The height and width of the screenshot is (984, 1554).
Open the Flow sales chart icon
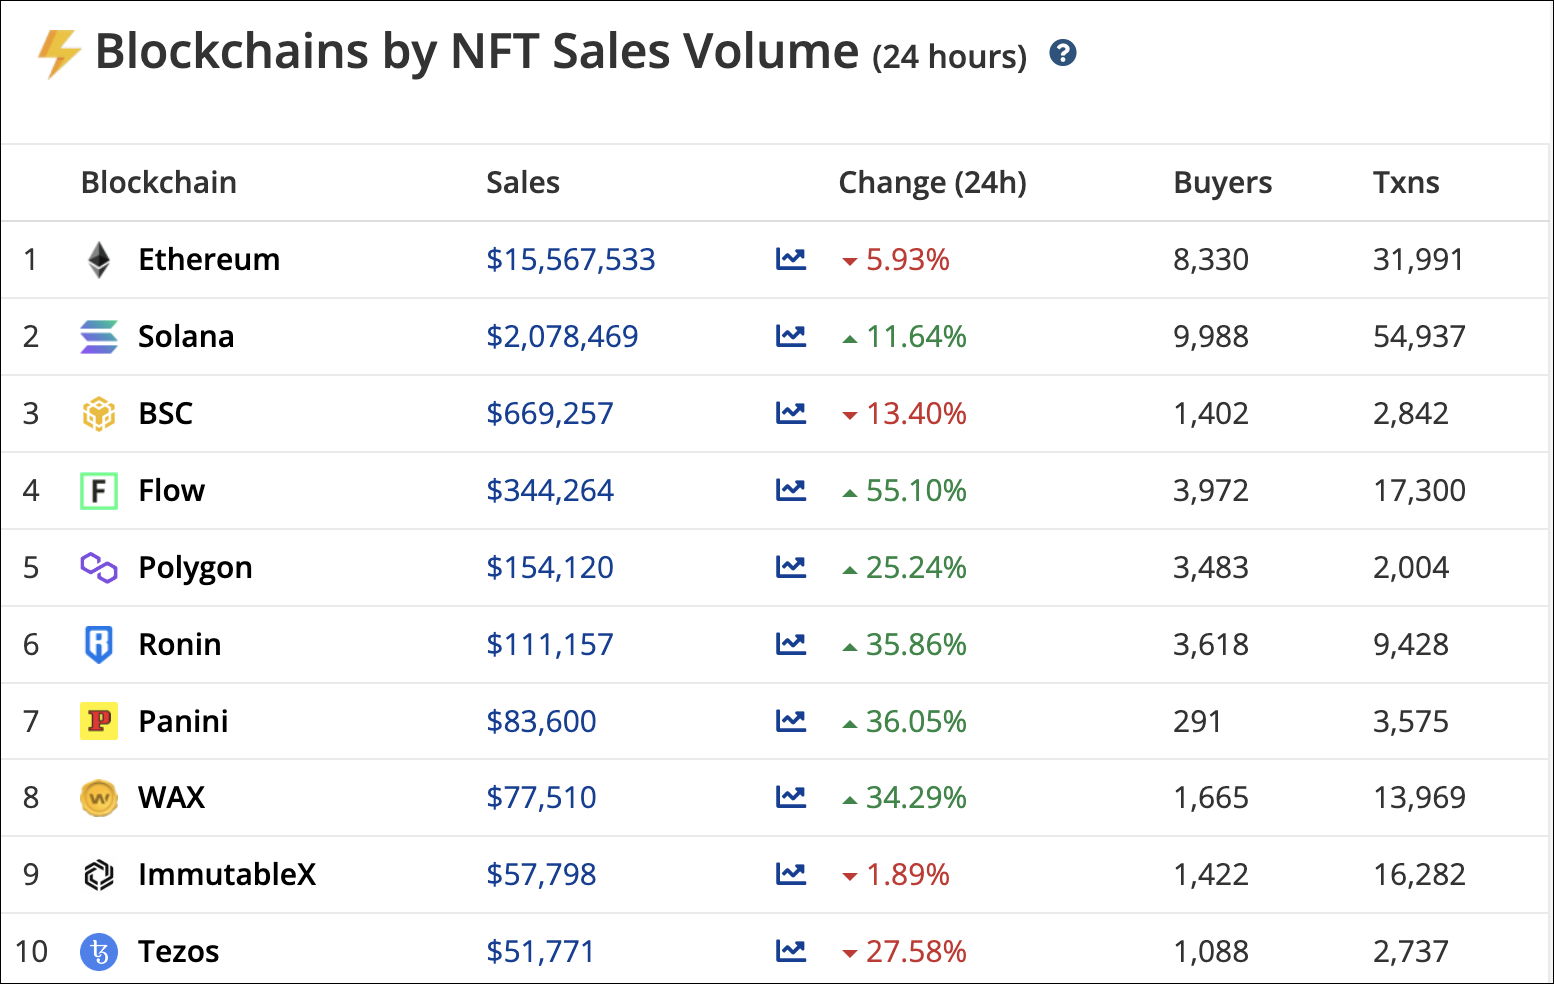(791, 490)
